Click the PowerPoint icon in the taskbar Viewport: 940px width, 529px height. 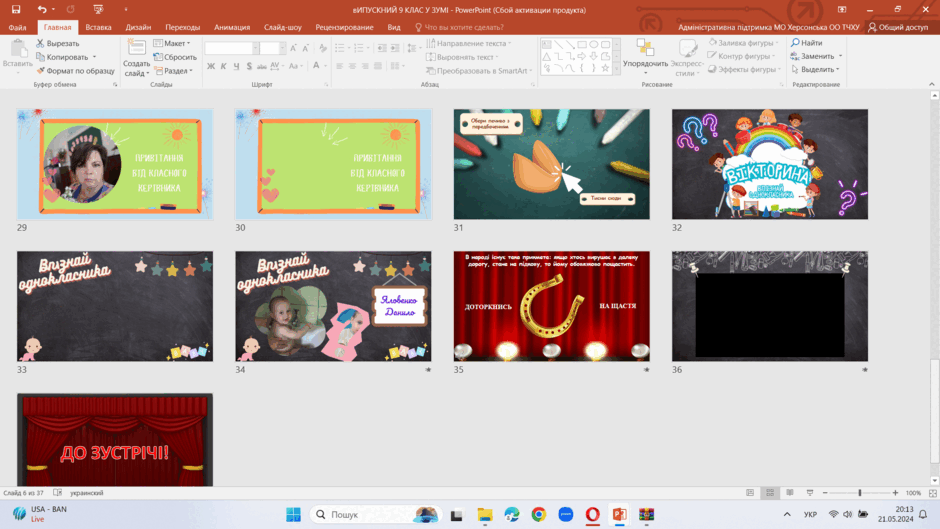619,514
